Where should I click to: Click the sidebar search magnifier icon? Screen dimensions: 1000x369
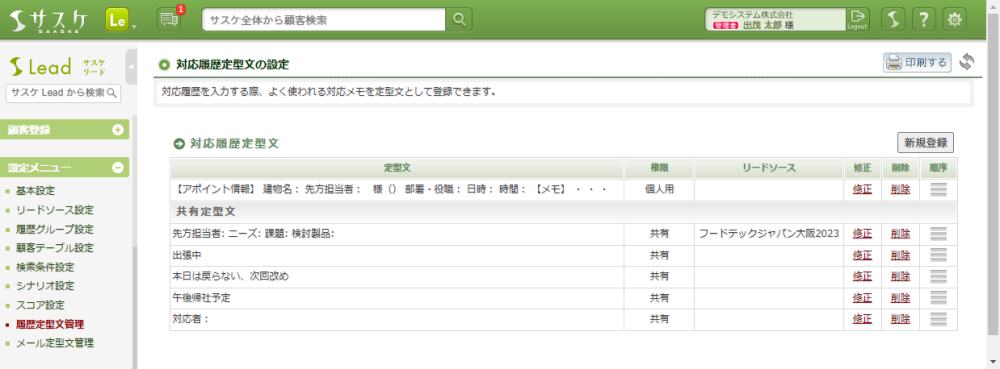pos(112,93)
